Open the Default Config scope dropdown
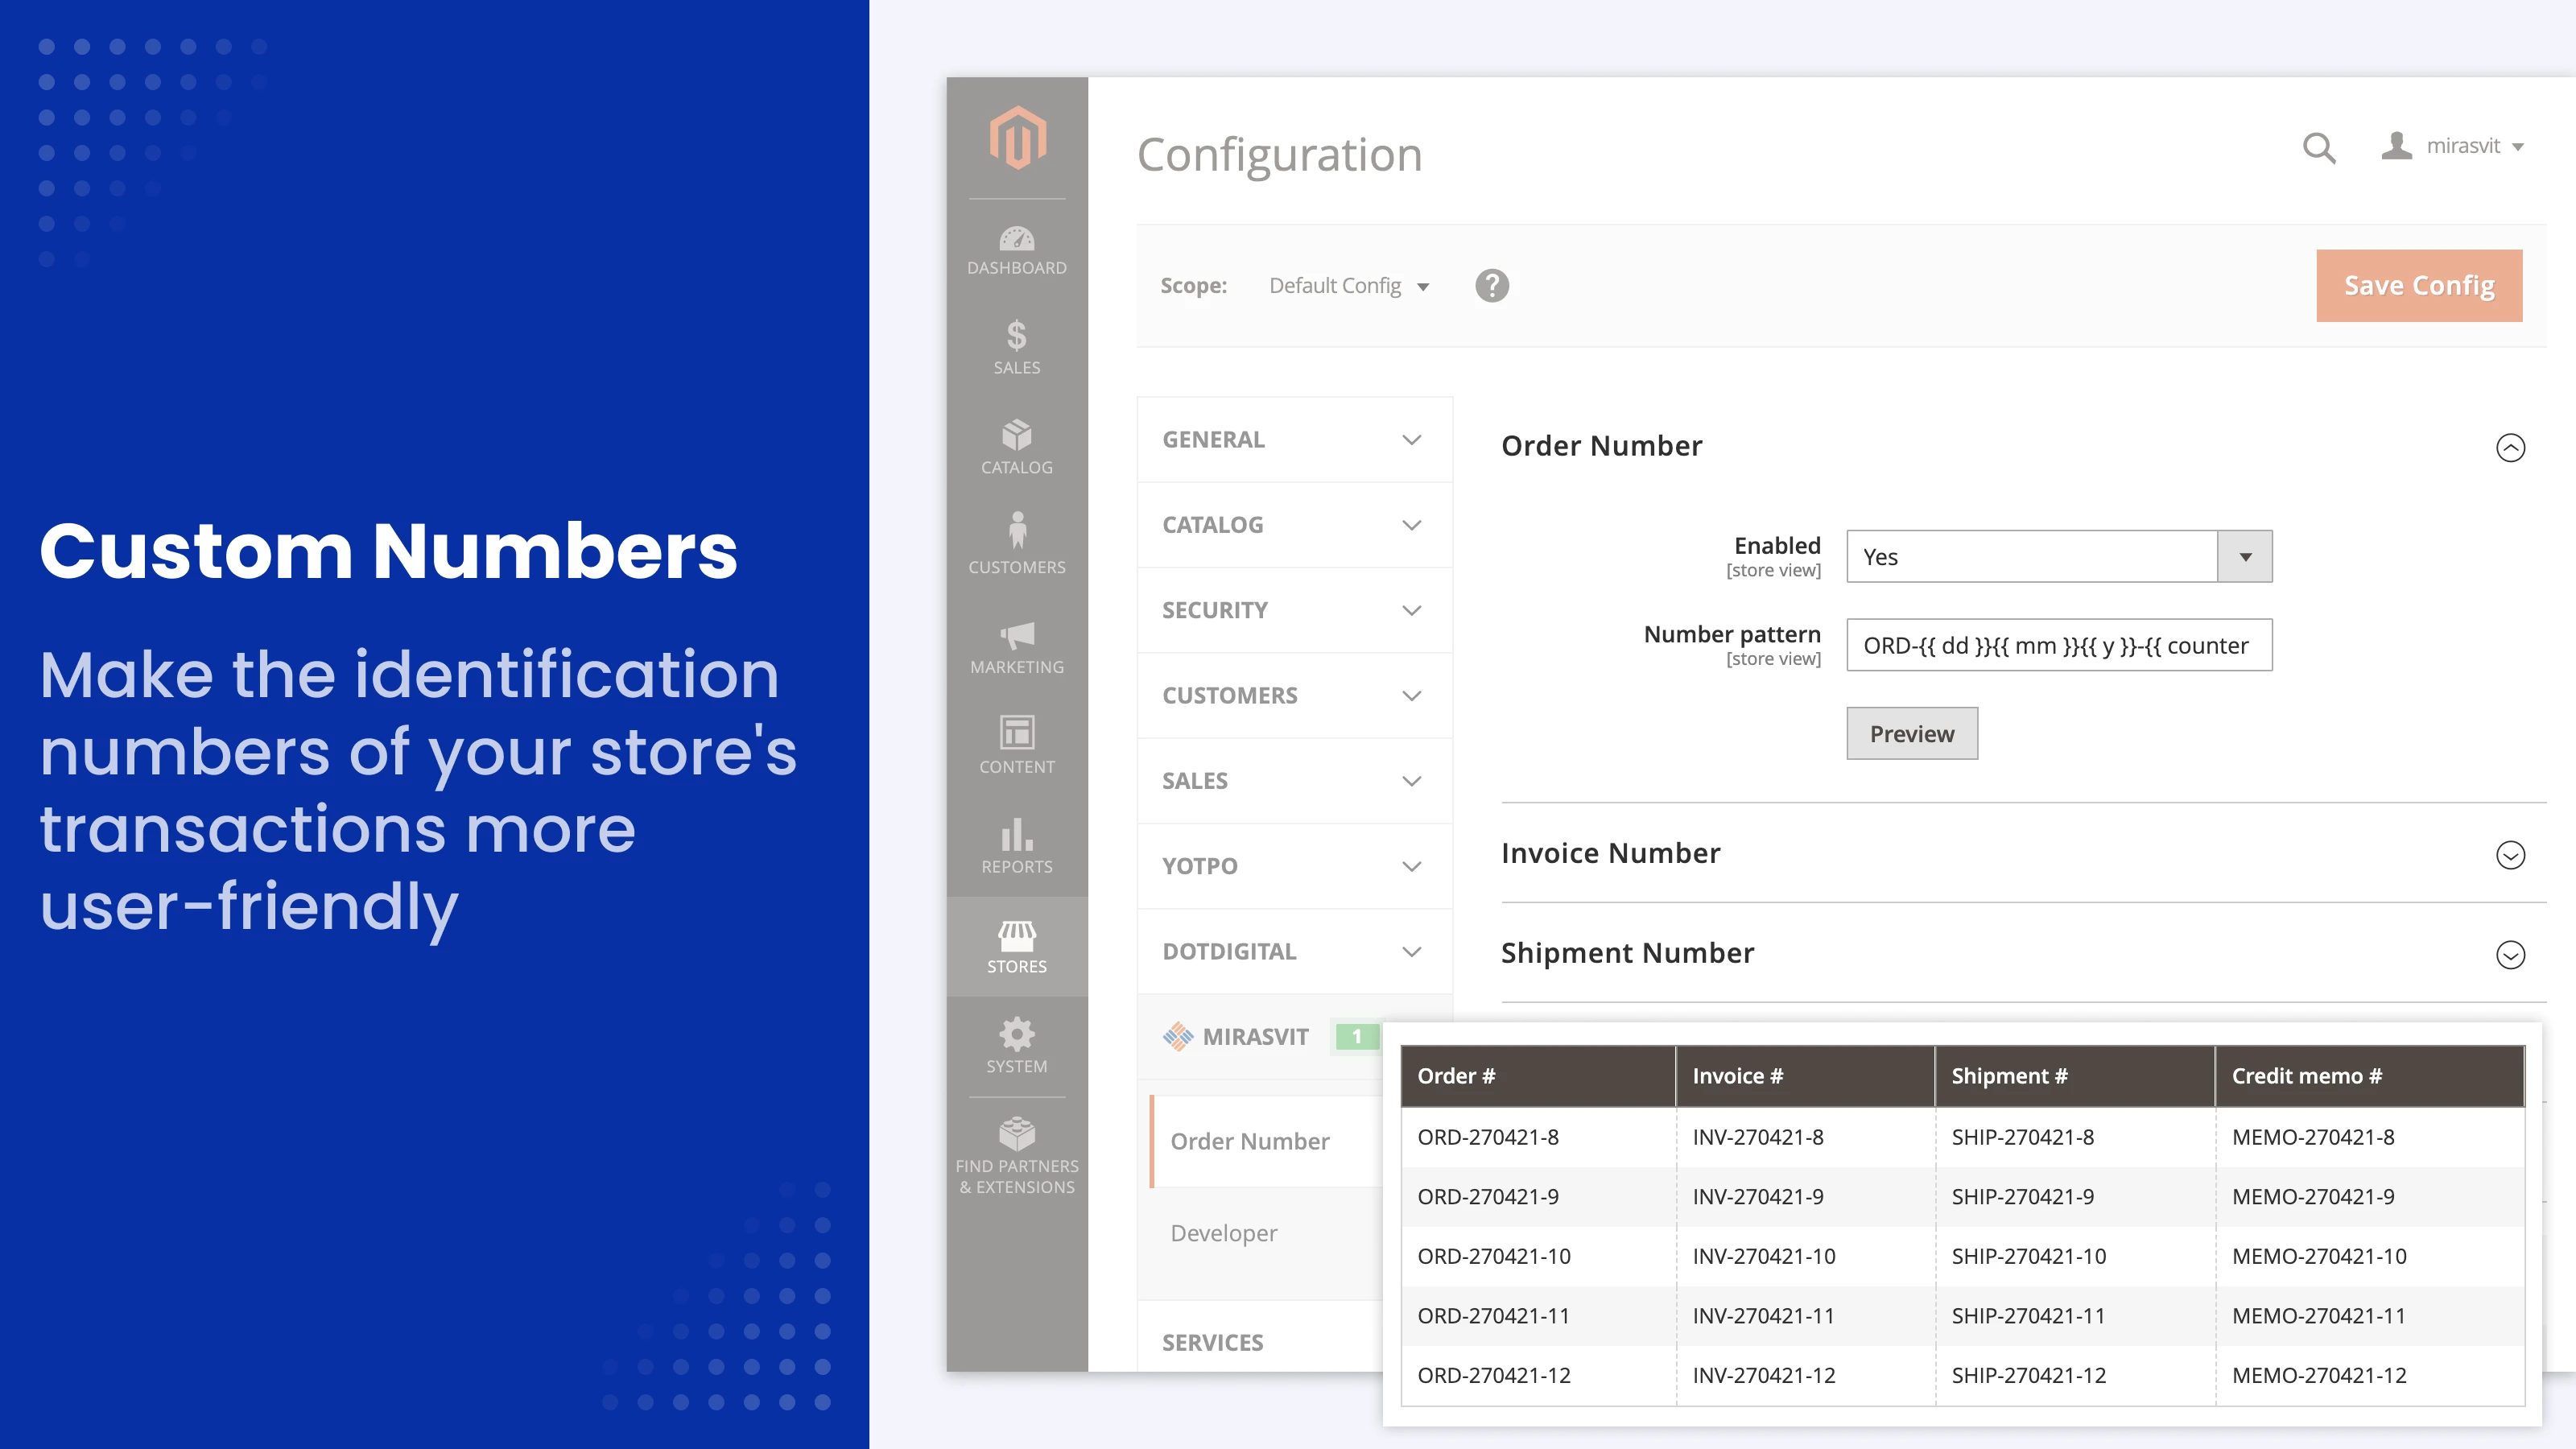Screen dimensions: 2576x1449 (1348, 286)
